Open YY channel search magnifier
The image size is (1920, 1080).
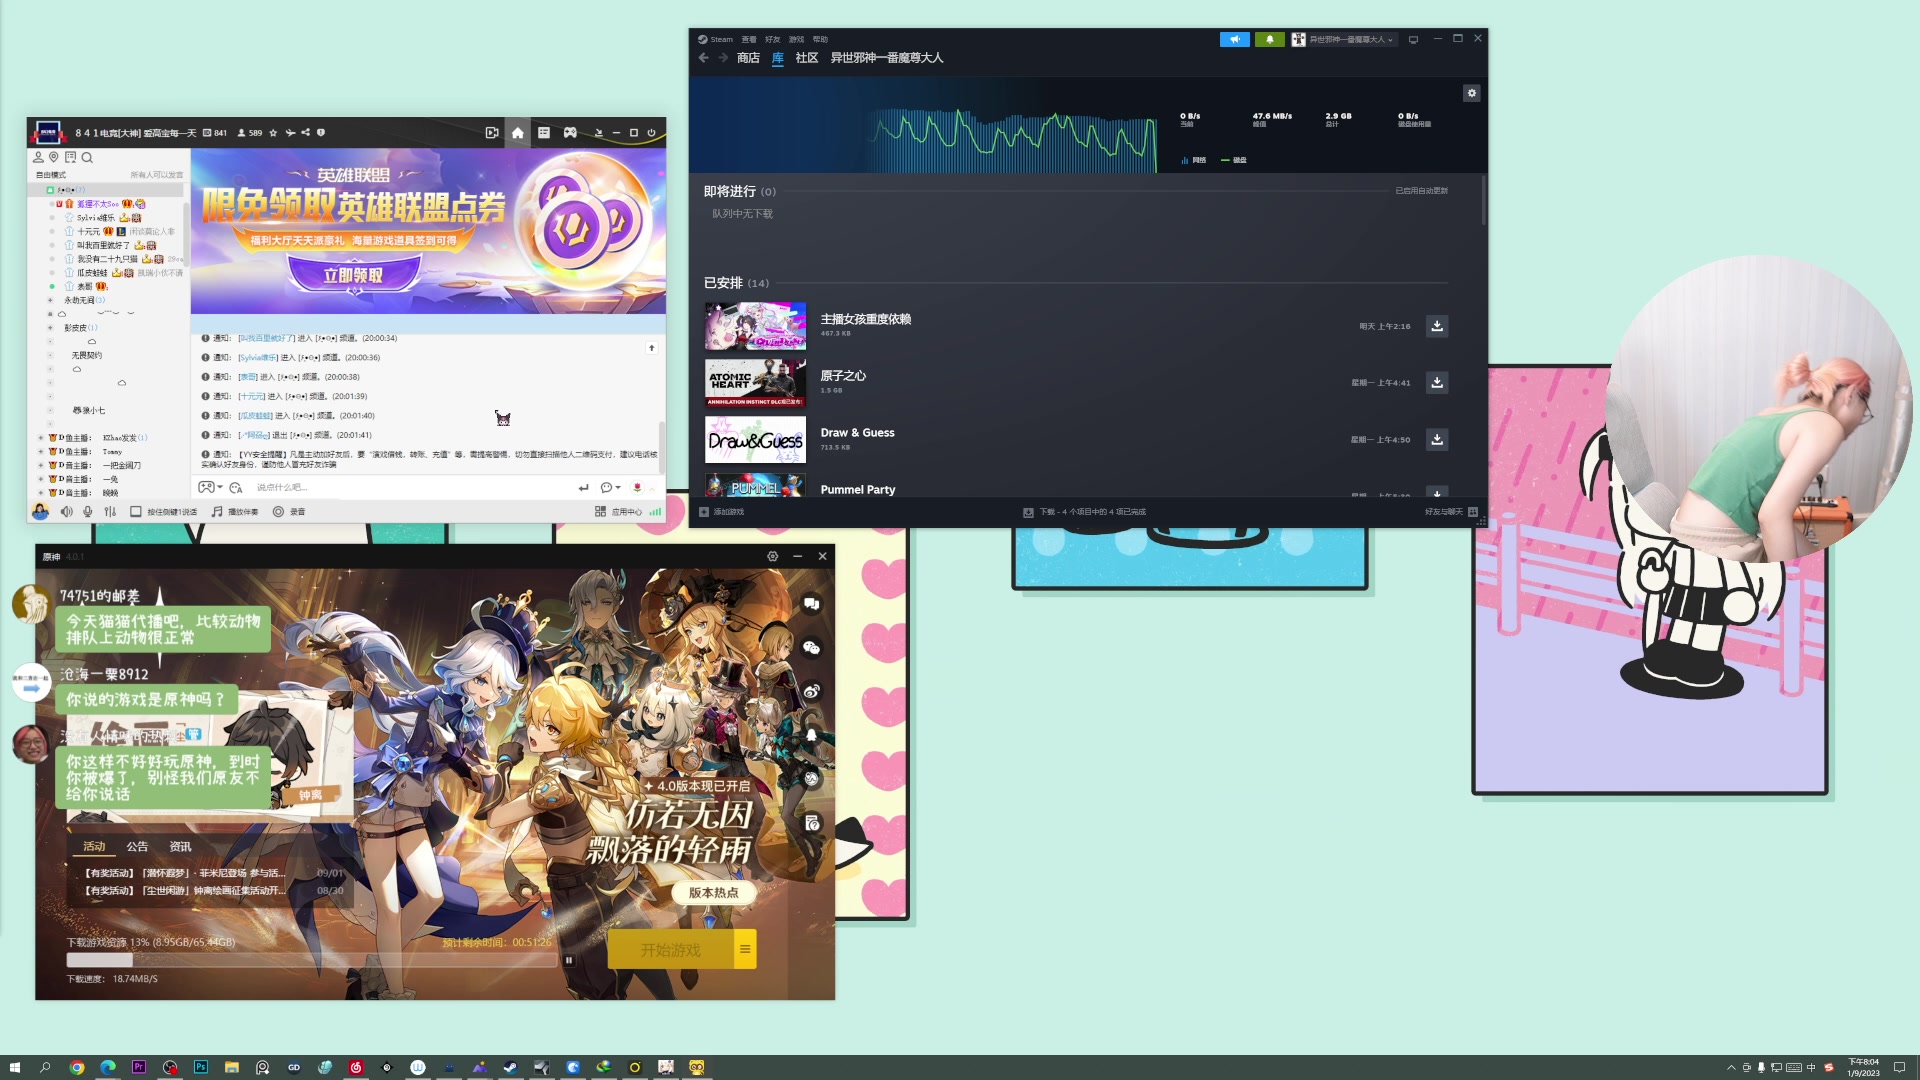tap(87, 157)
